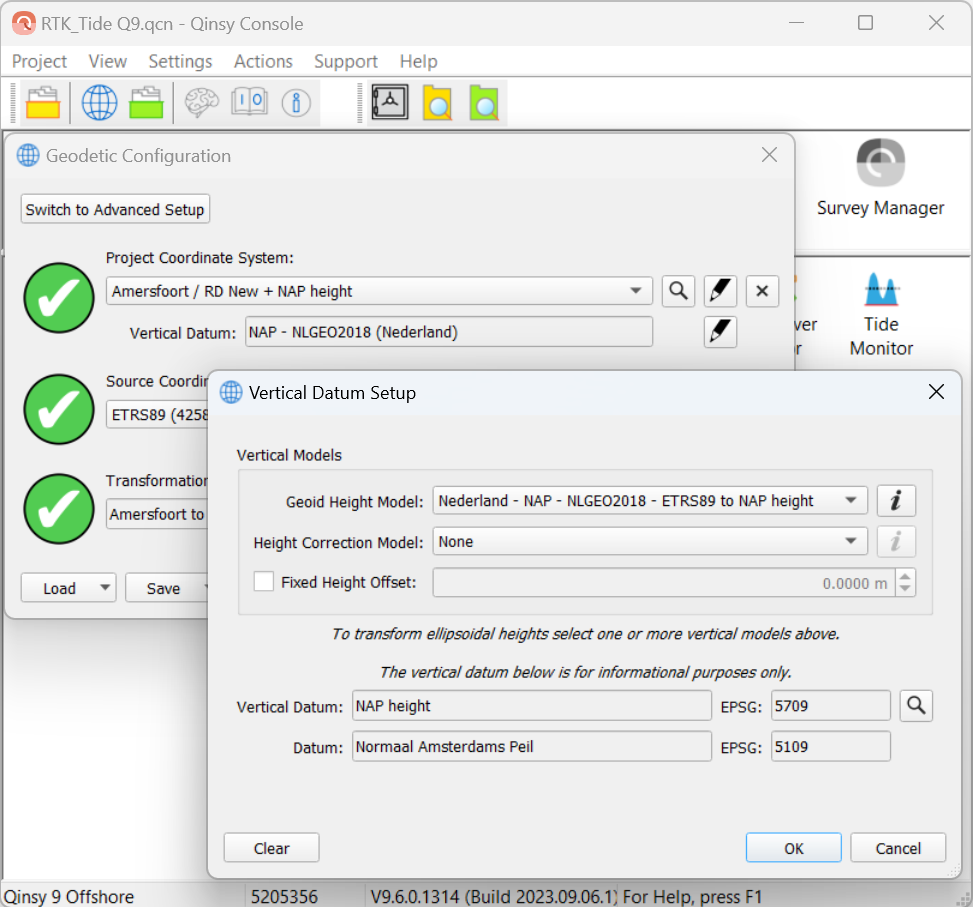The height and width of the screenshot is (907, 973).
Task: Open the Height Correction Model dropdown
Action: tap(851, 542)
